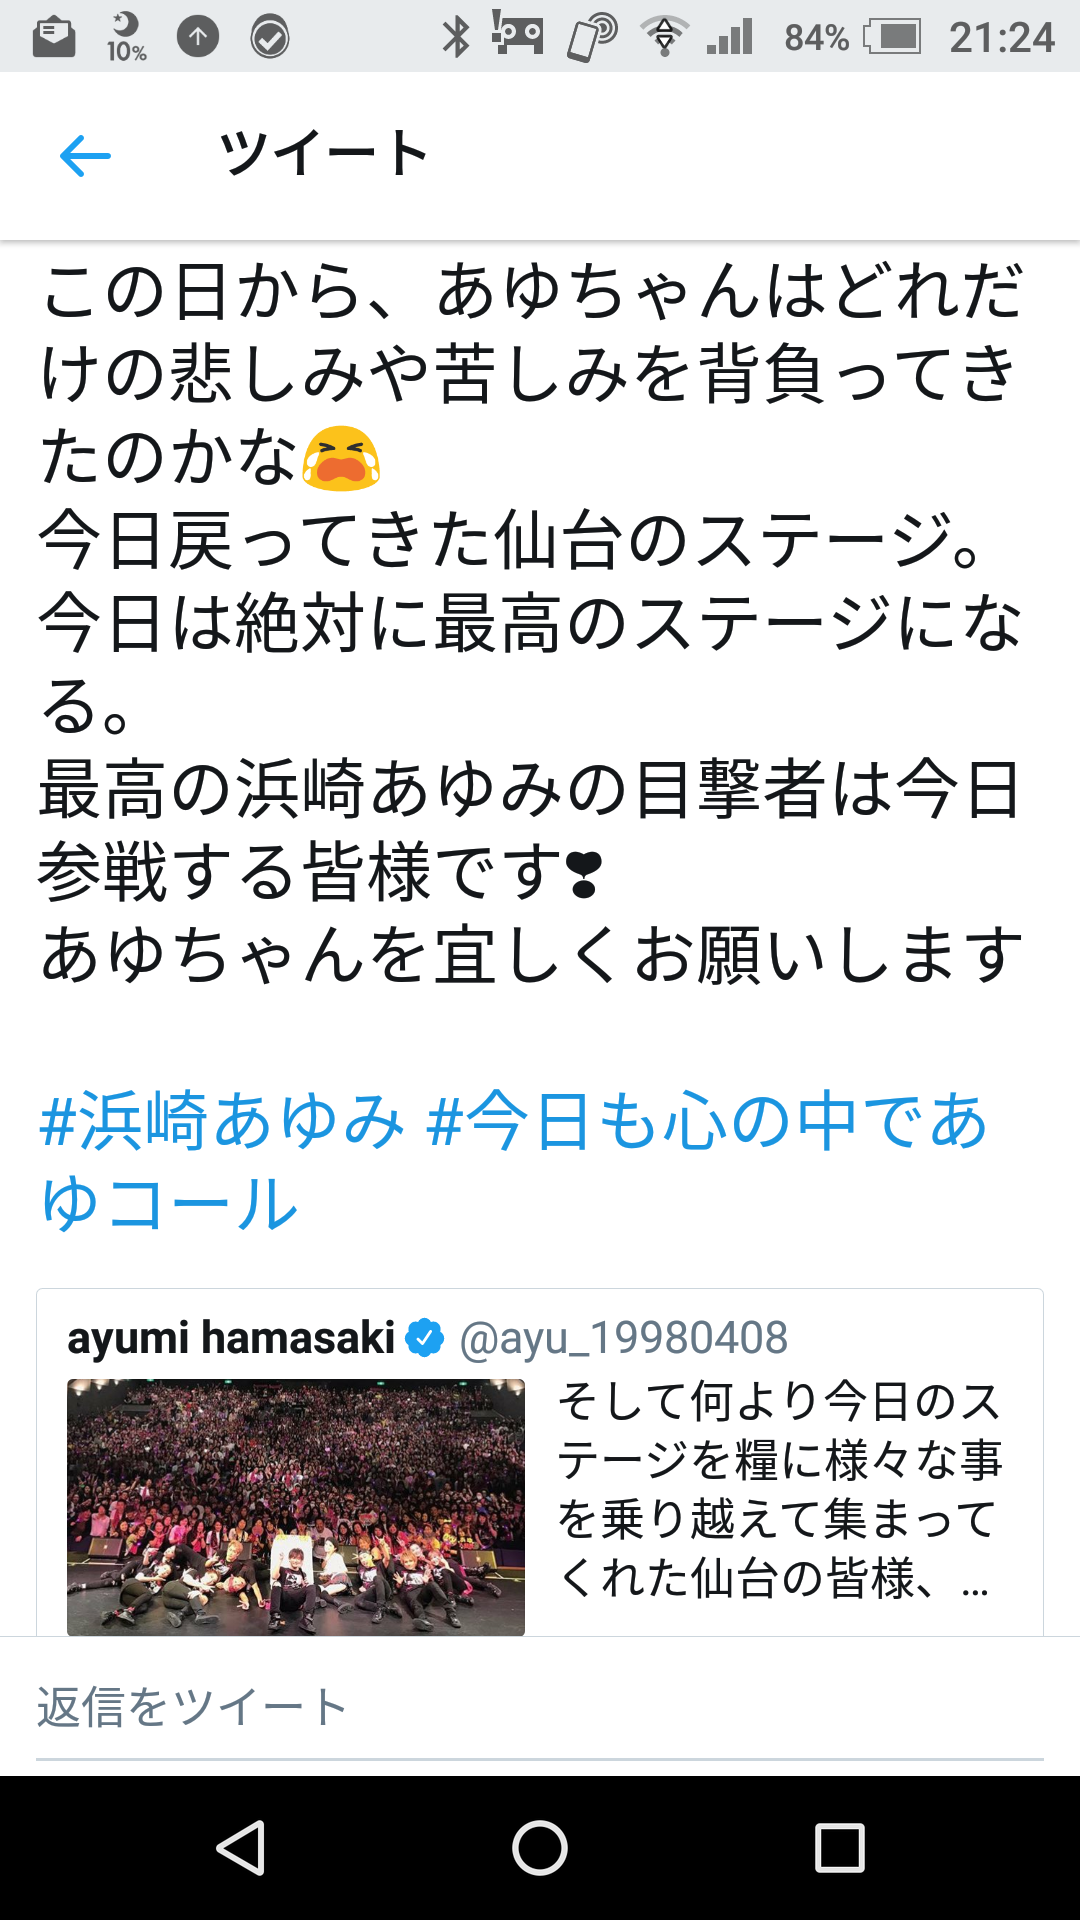
Task: Tap the battery indicator icon
Action: tap(893, 37)
